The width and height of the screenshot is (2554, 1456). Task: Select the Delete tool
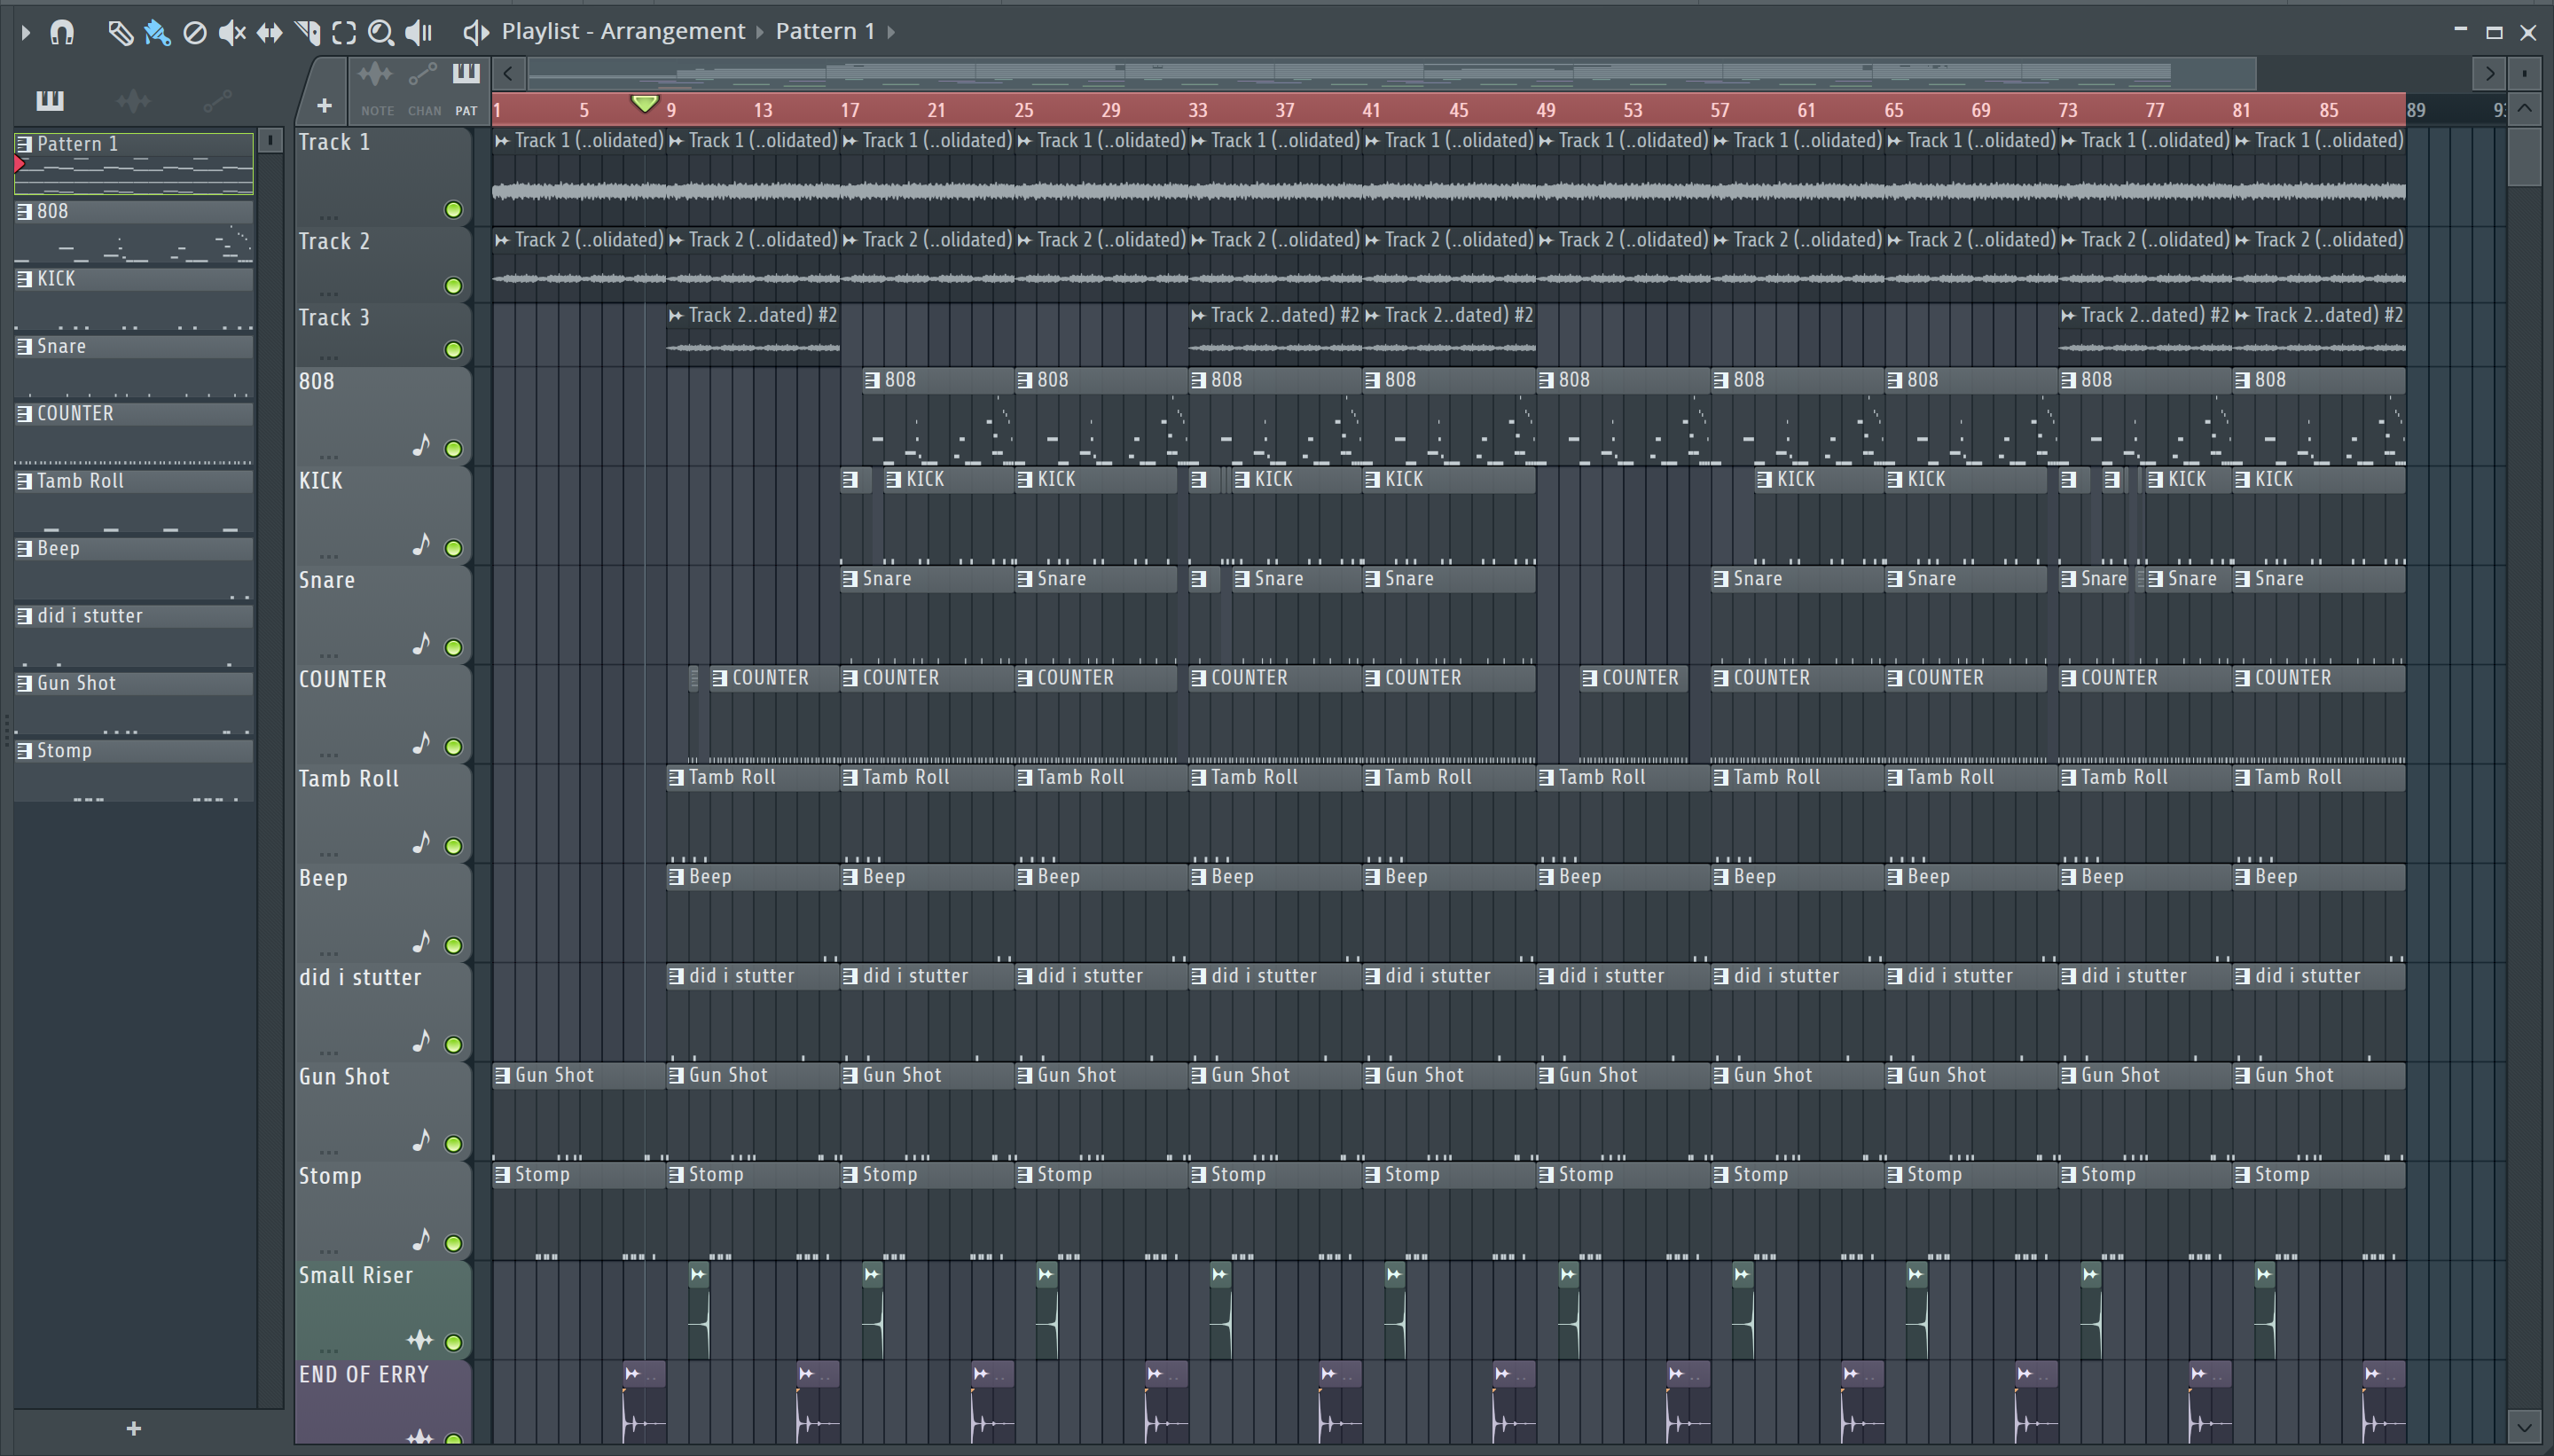(195, 33)
